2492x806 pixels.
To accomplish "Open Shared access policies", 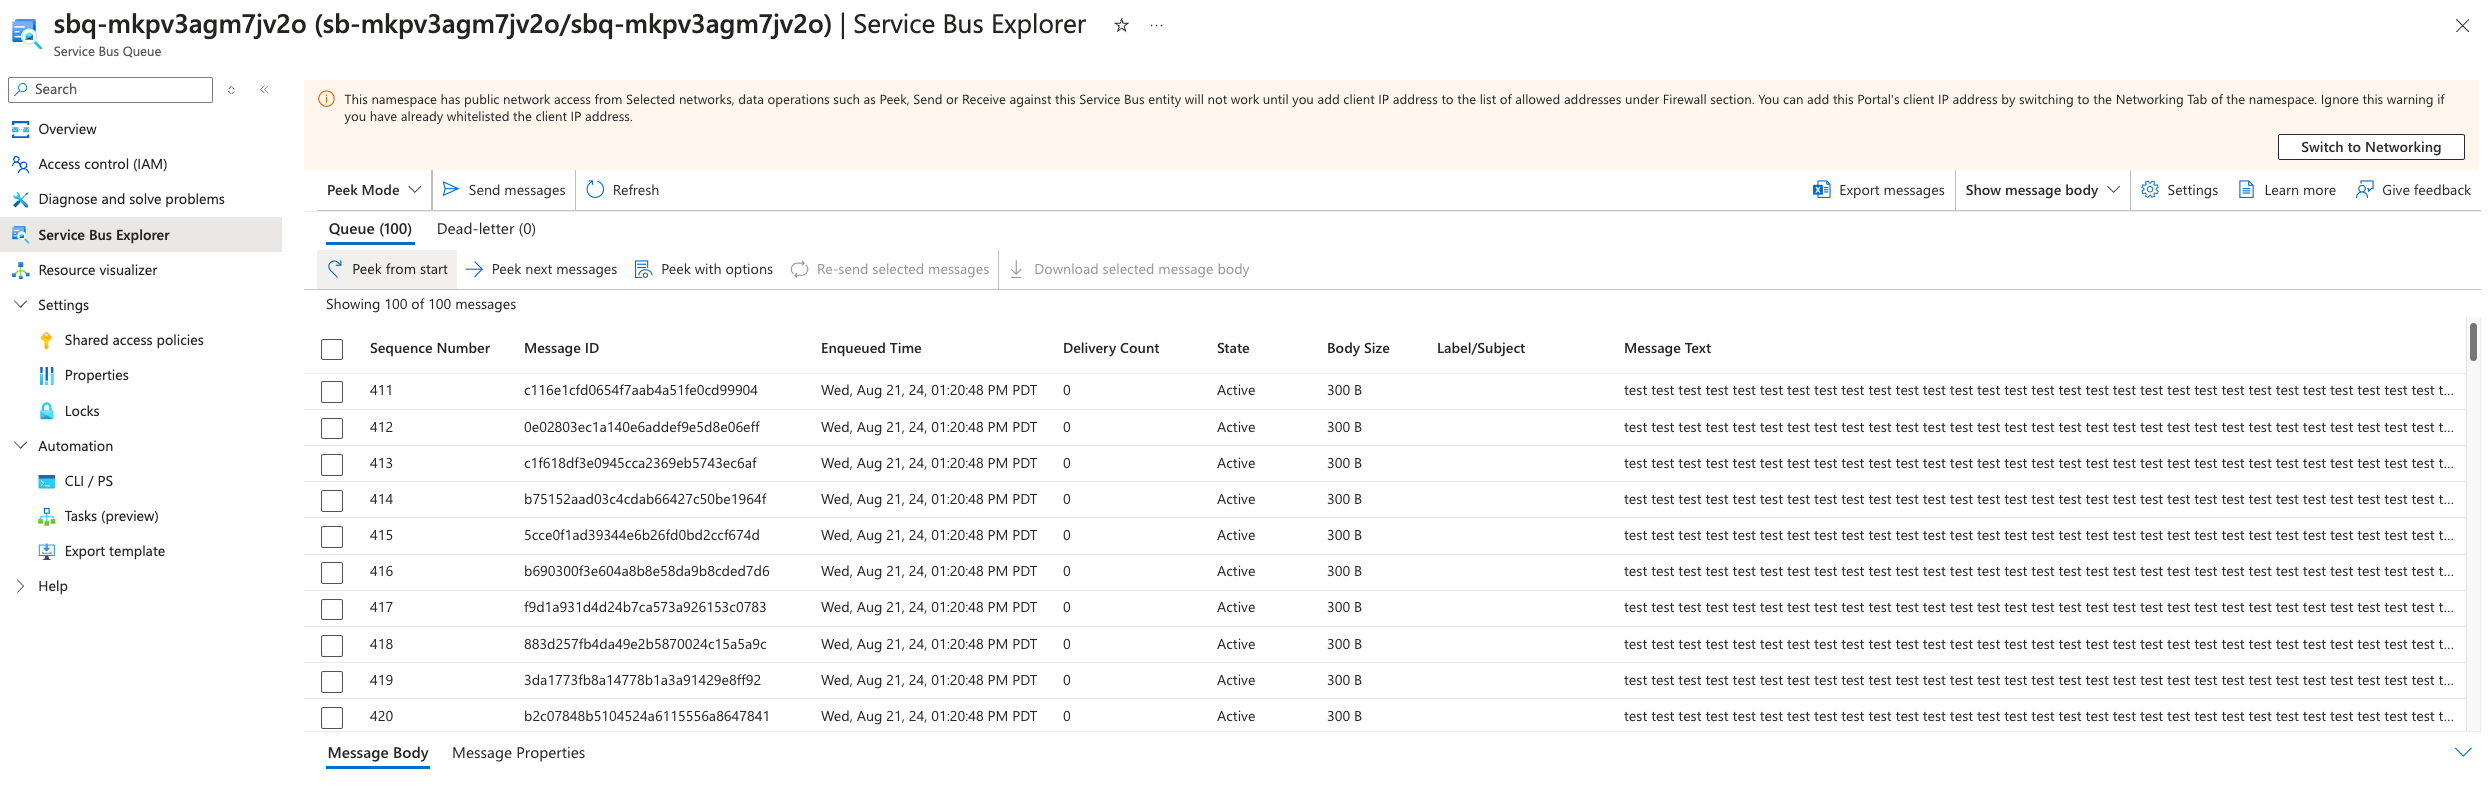I will point(134,340).
